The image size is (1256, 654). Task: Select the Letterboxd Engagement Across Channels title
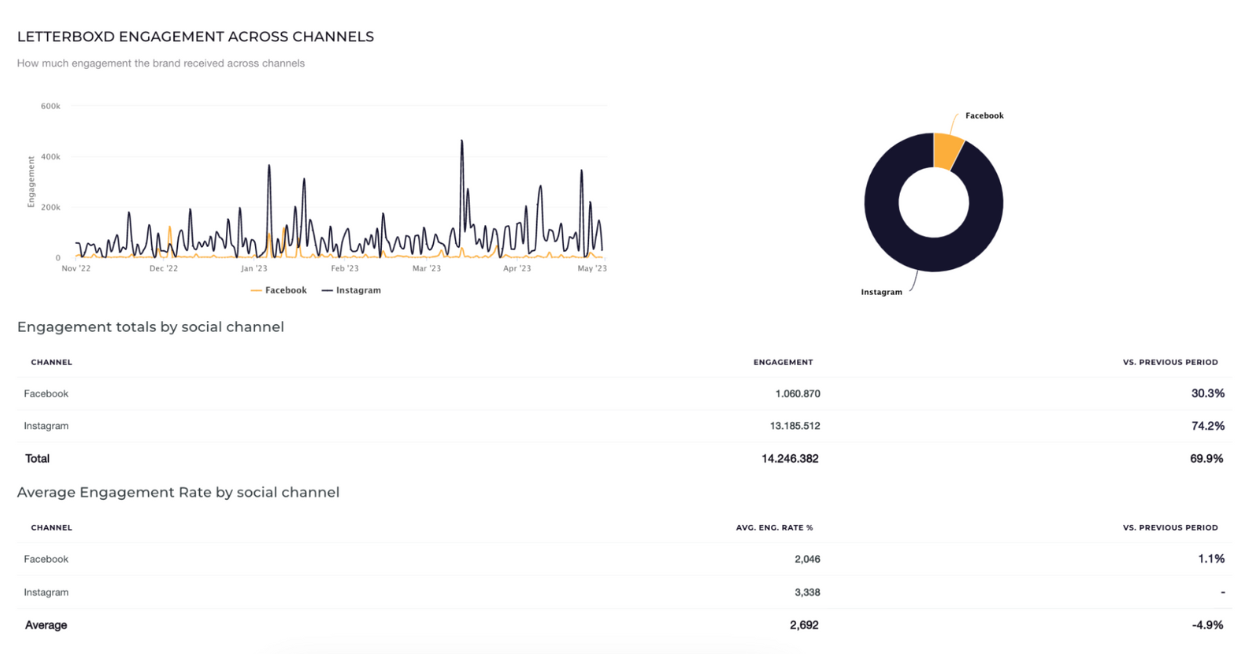coord(196,36)
